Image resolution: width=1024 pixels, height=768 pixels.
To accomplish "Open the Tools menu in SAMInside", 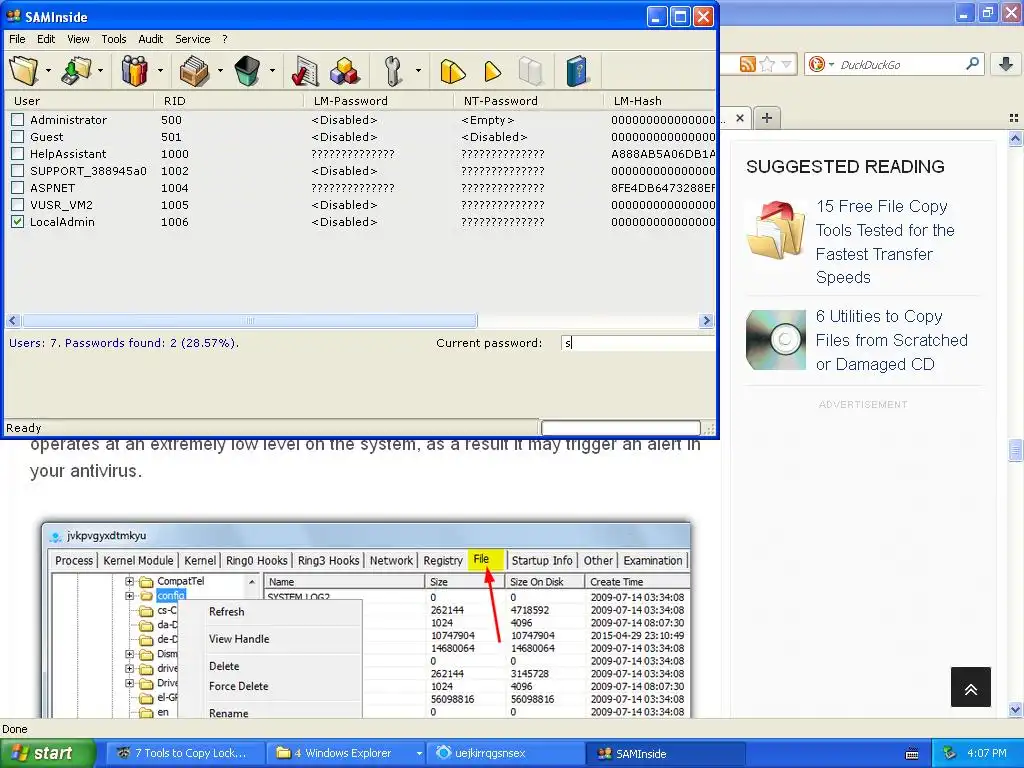I will click(x=114, y=39).
